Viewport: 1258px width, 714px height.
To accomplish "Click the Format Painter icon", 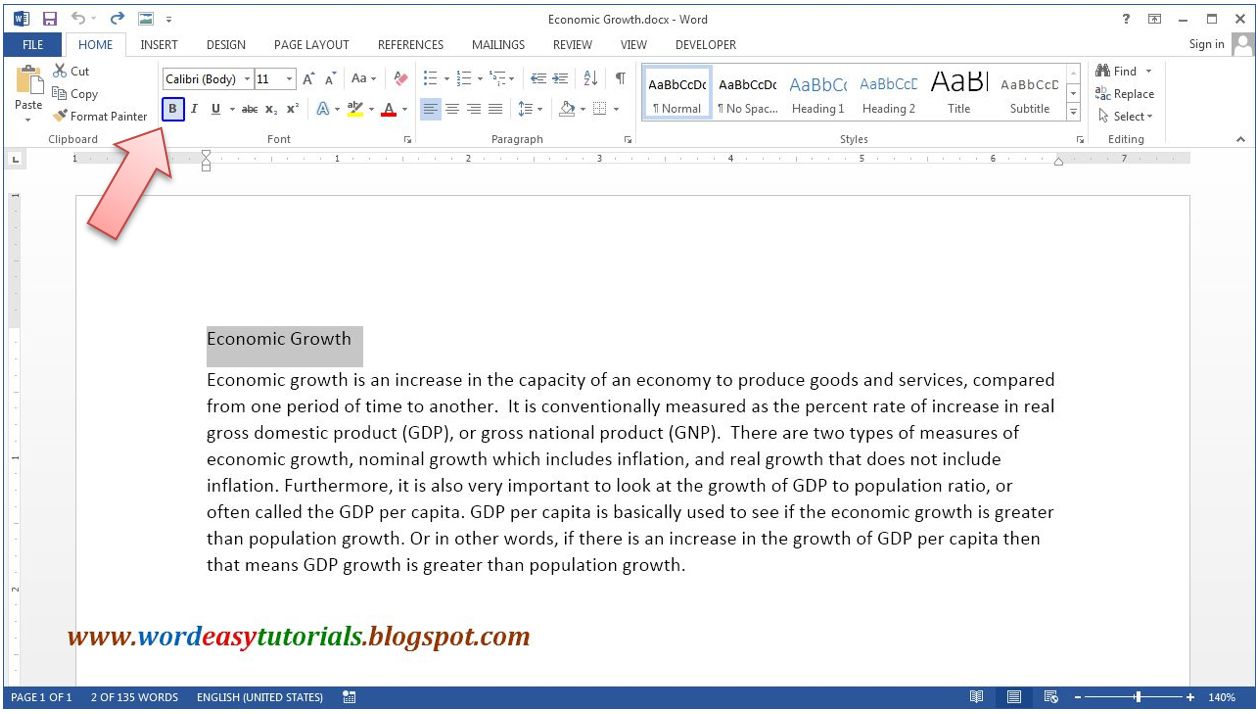I will 59,116.
